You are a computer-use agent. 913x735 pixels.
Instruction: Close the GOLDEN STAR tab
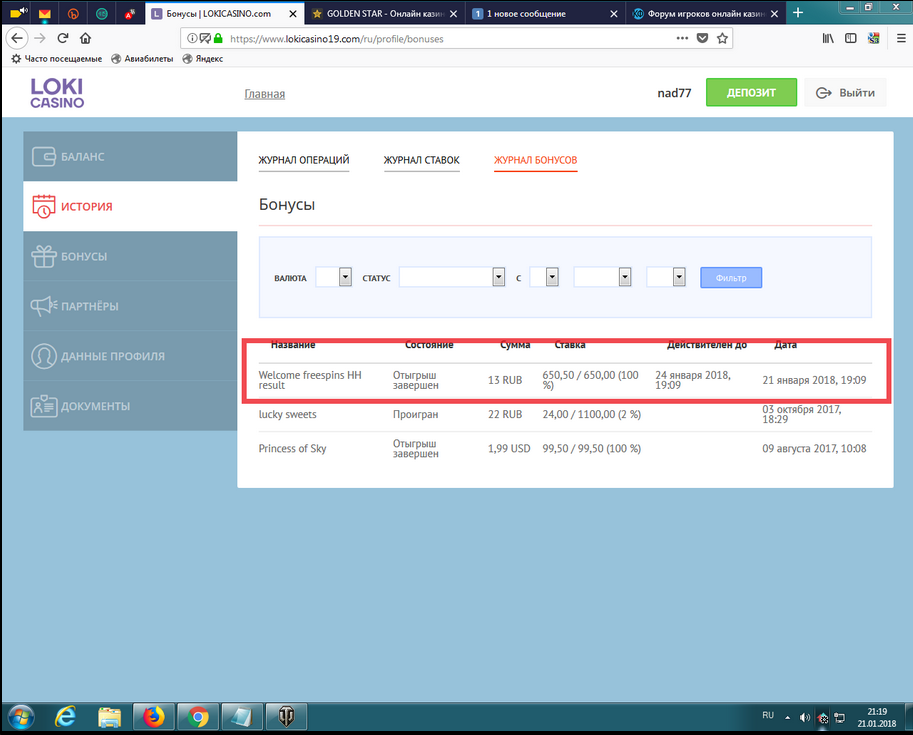pos(454,13)
